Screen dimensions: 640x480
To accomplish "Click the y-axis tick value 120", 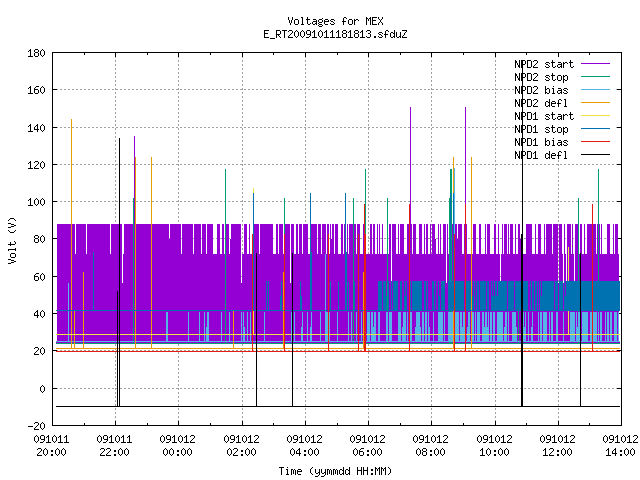I will tap(36, 165).
